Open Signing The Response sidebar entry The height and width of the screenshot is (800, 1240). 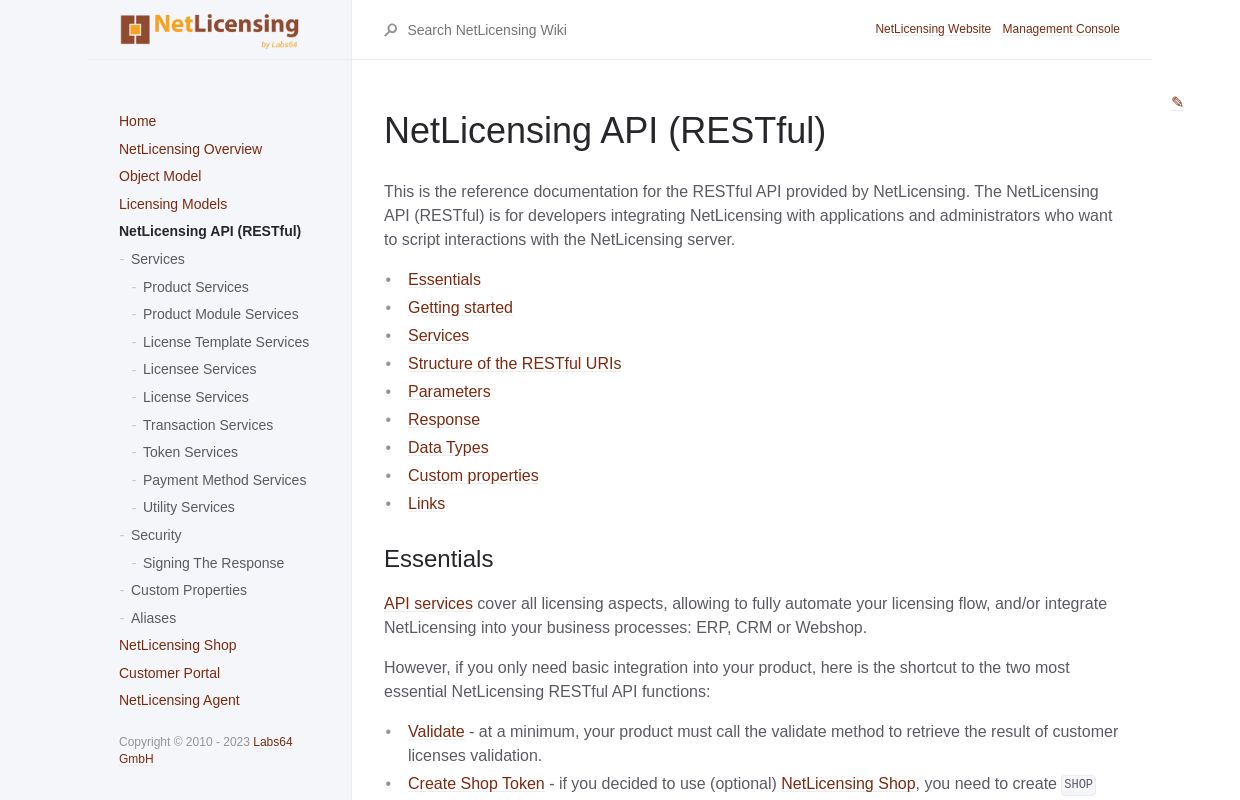[214, 563]
